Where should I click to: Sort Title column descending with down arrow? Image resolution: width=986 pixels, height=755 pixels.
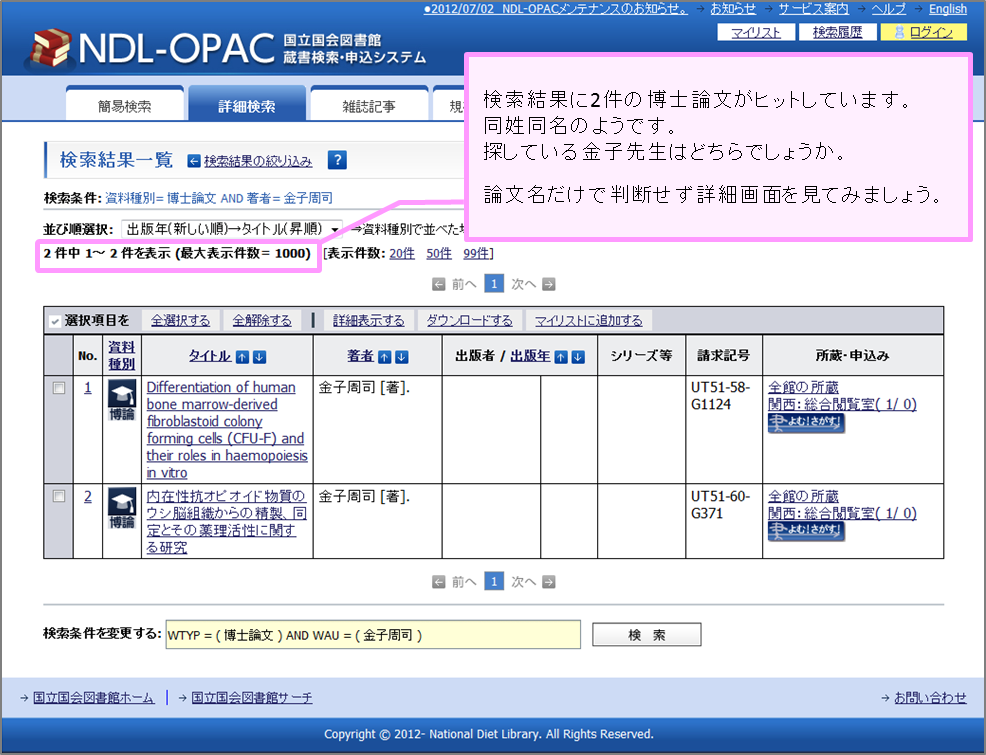pyautogui.click(x=259, y=357)
